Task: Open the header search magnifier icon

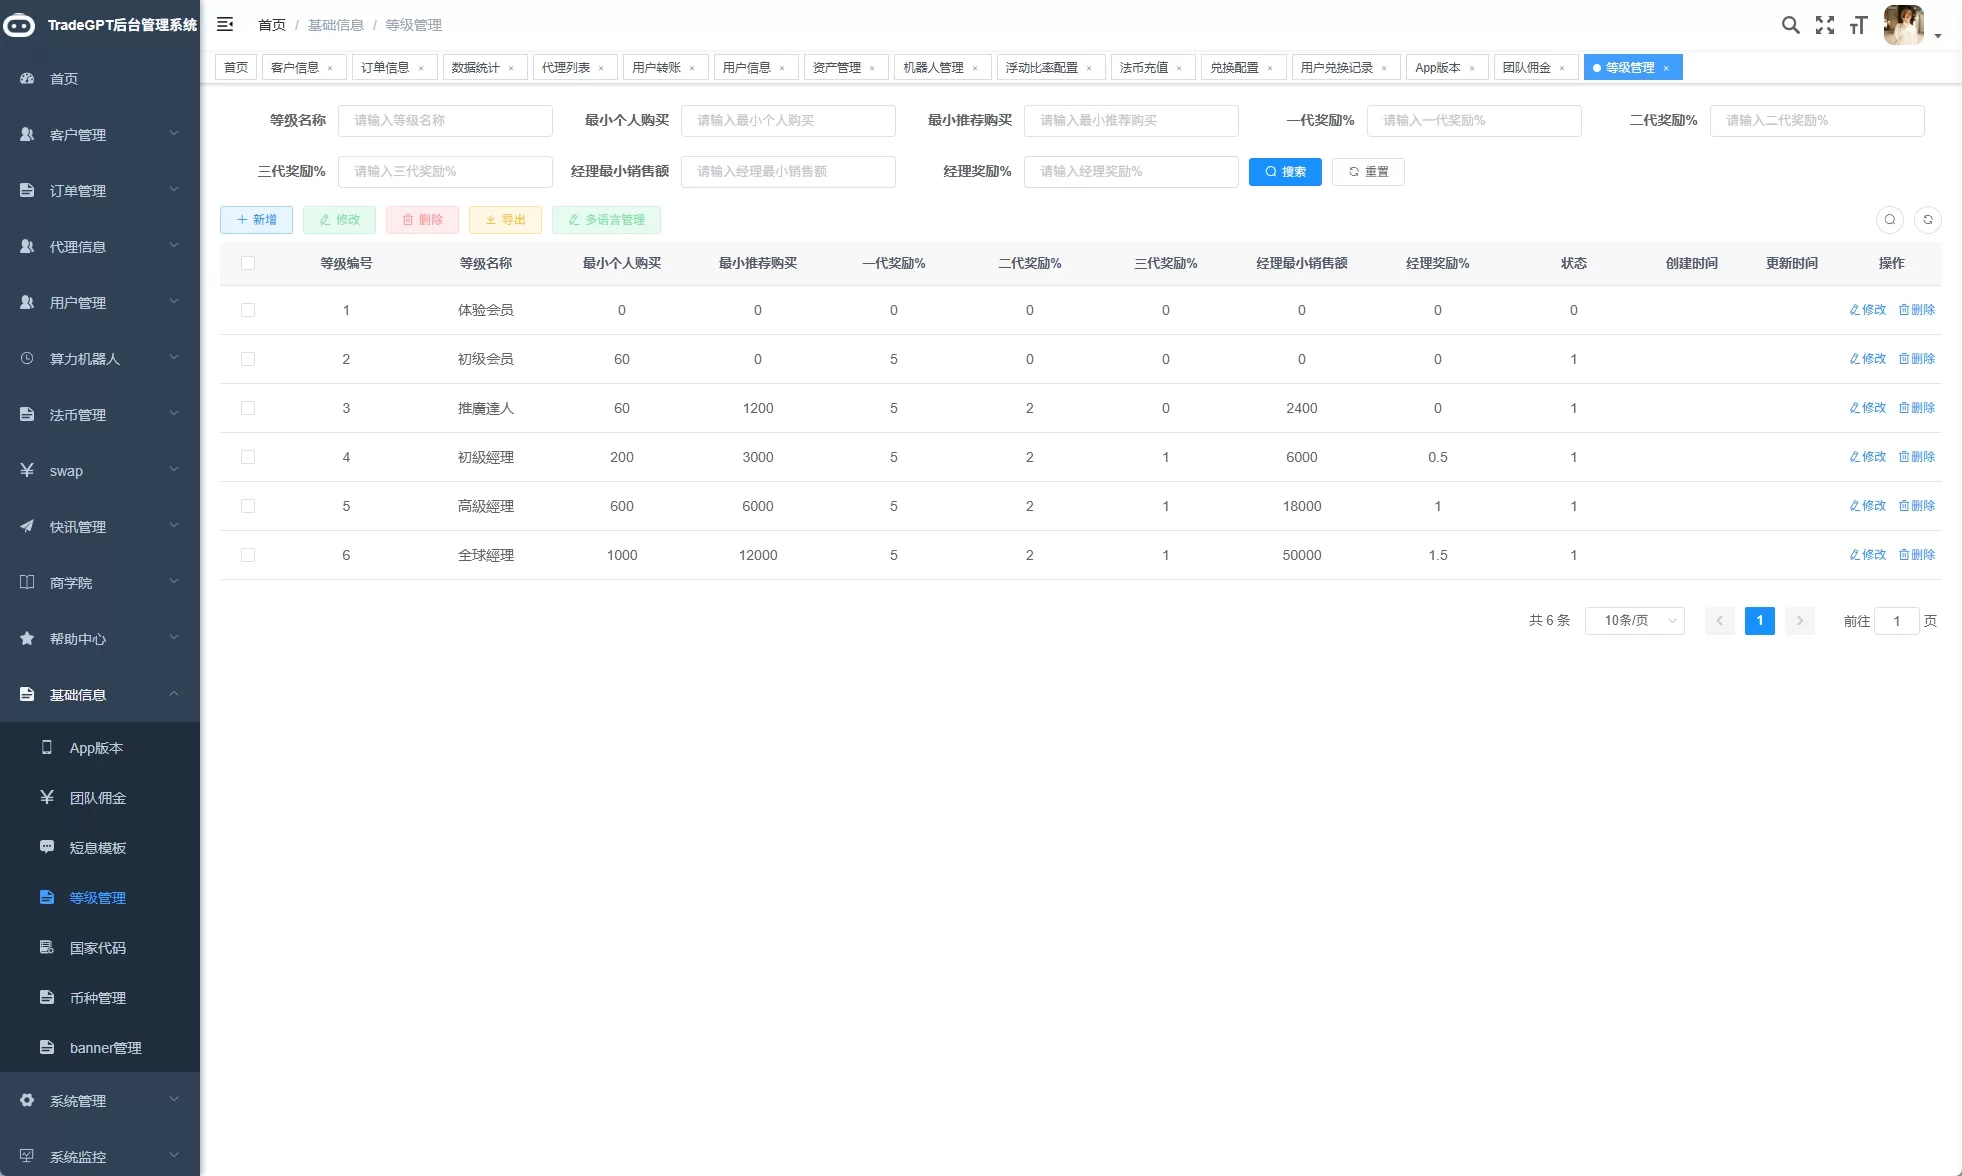Action: (x=1790, y=25)
